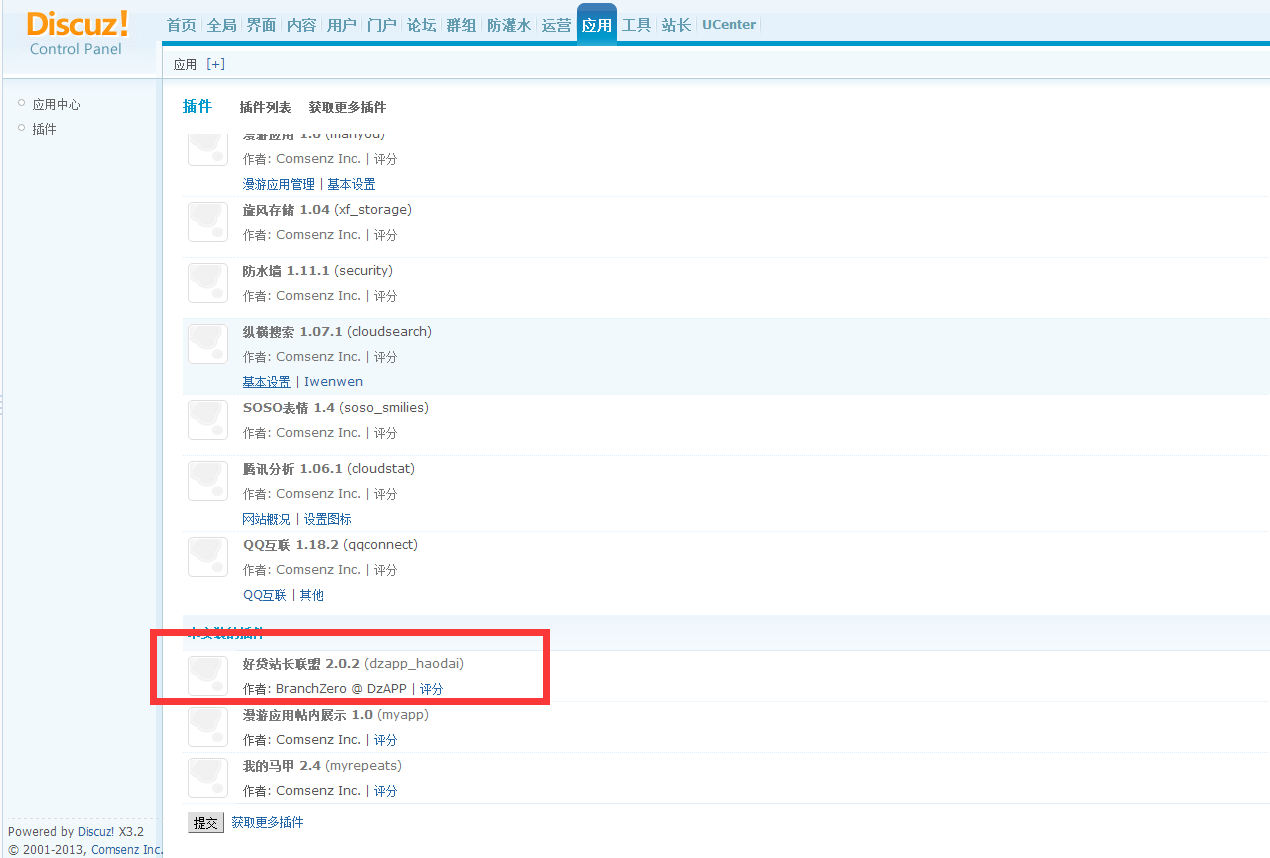Open the 门户 top menu
Viewport: 1270px width, 858px height.
tap(381, 25)
